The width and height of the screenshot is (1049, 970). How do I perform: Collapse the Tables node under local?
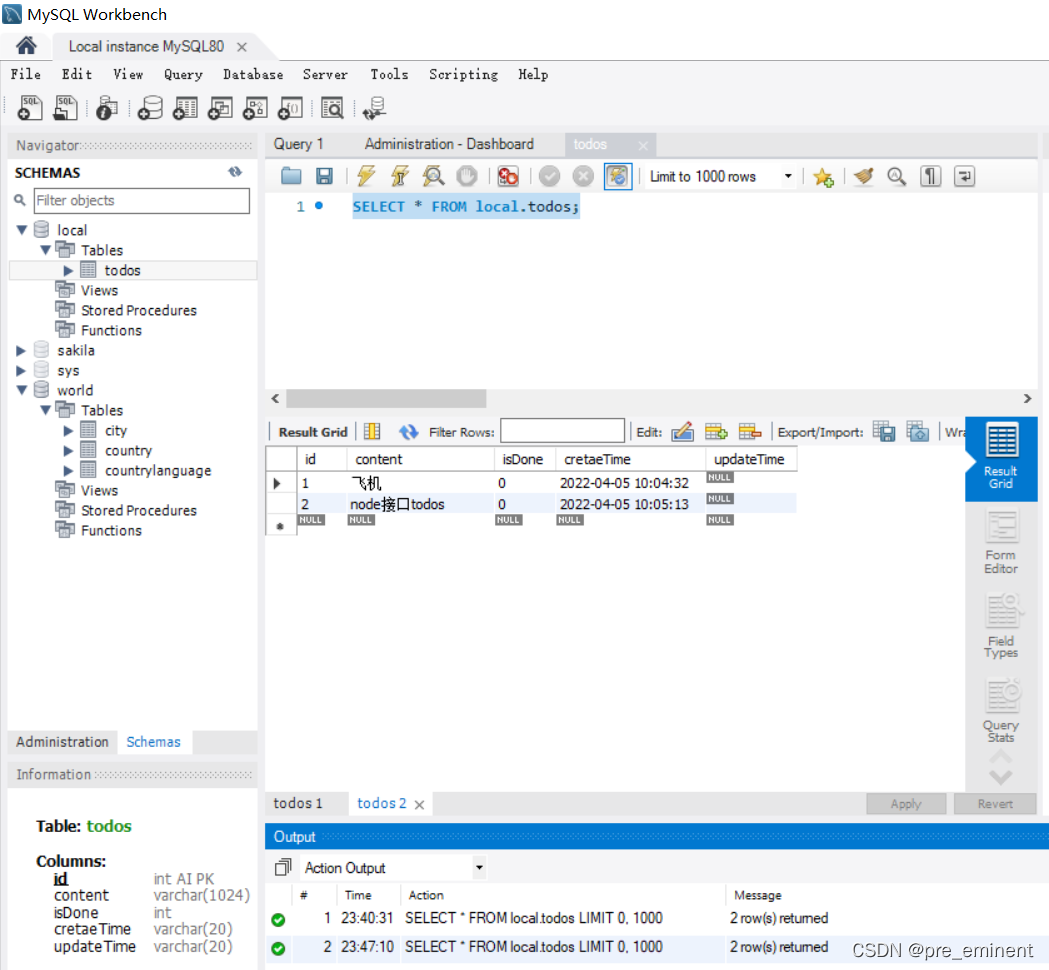[45, 250]
